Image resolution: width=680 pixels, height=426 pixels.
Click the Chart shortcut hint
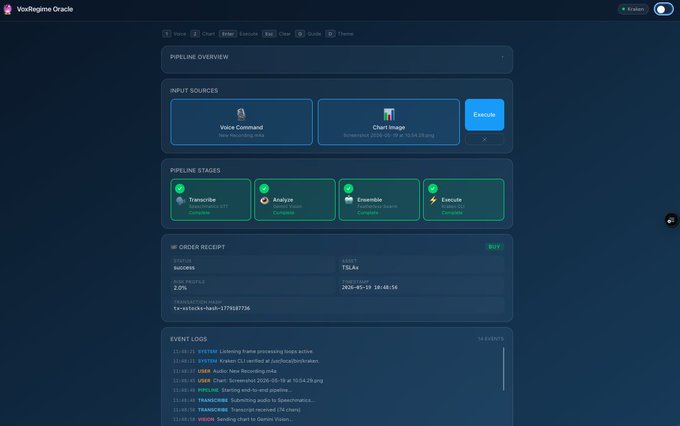point(203,34)
